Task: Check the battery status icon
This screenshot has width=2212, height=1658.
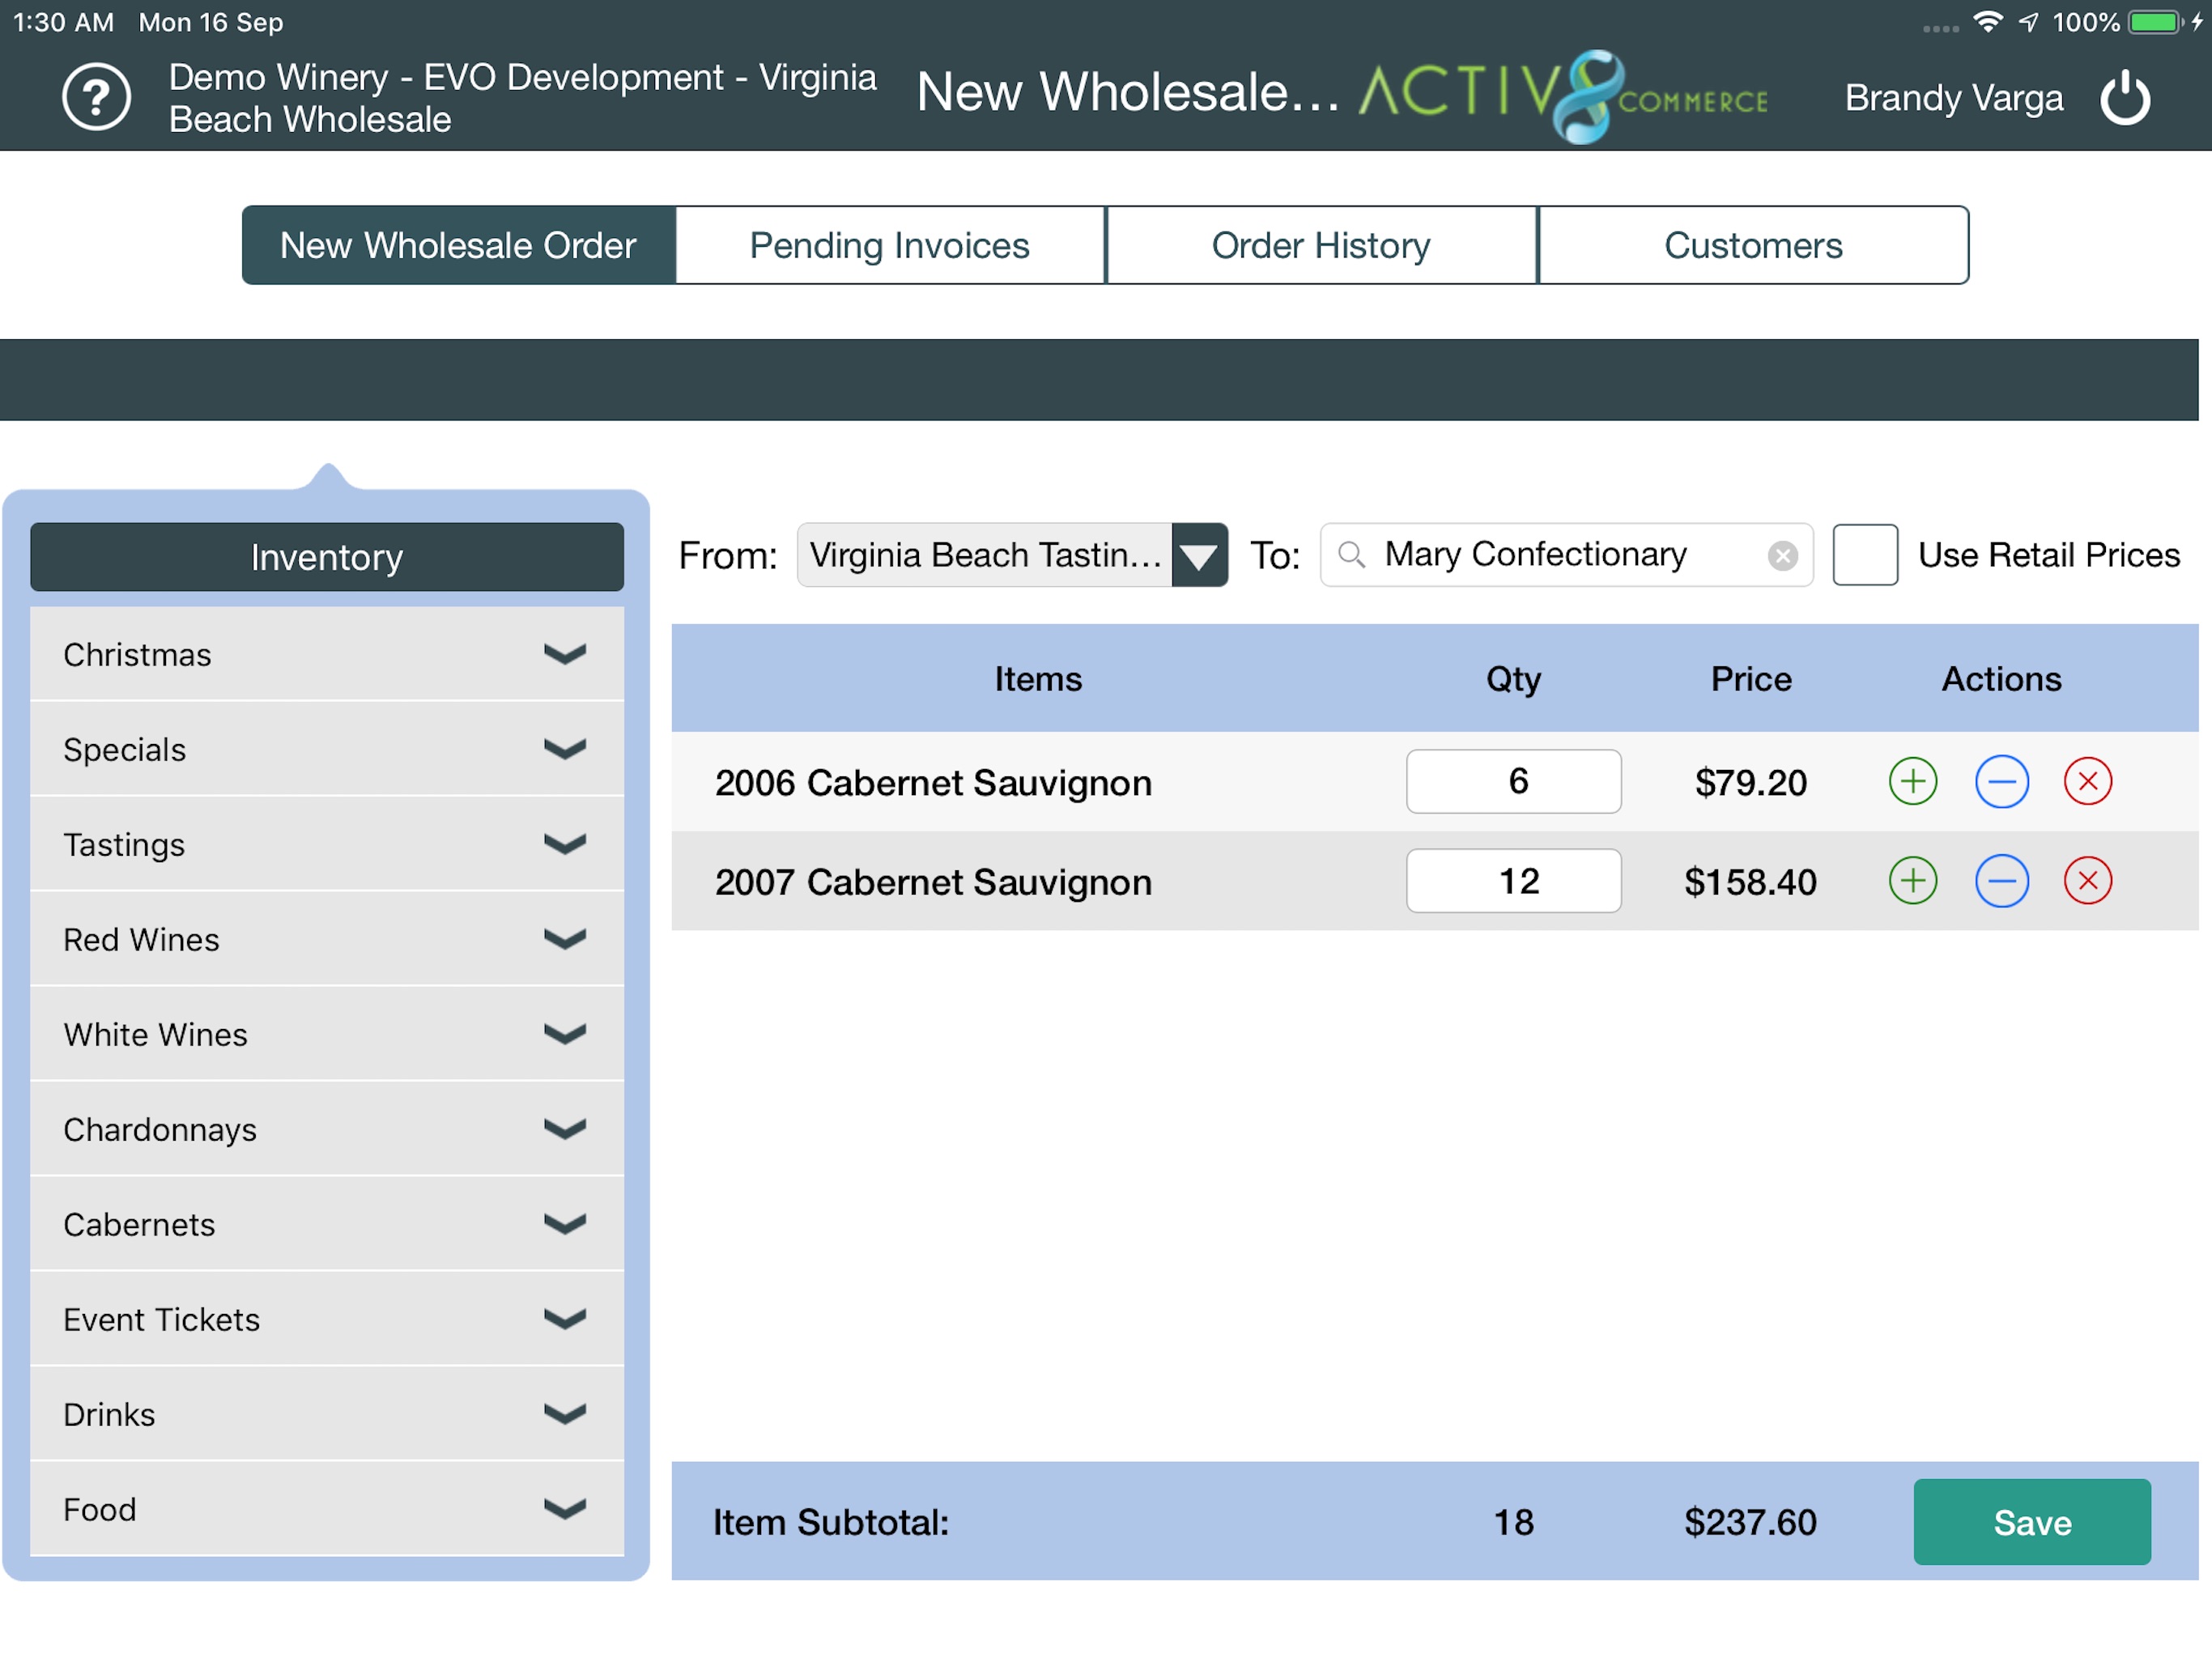Action: [x=2154, y=22]
